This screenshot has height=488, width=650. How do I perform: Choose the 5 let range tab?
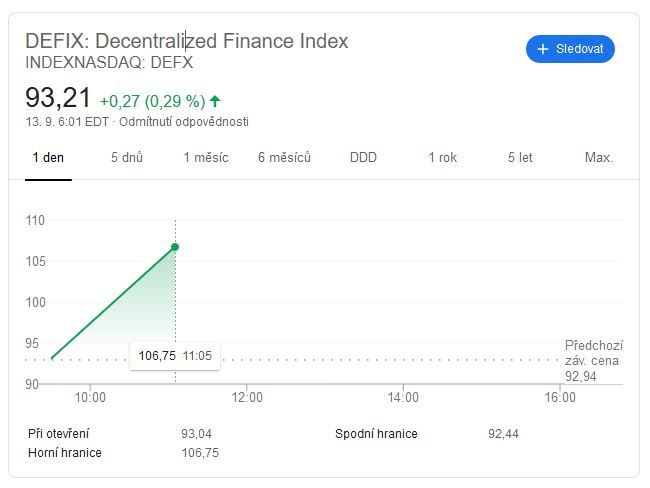520,158
